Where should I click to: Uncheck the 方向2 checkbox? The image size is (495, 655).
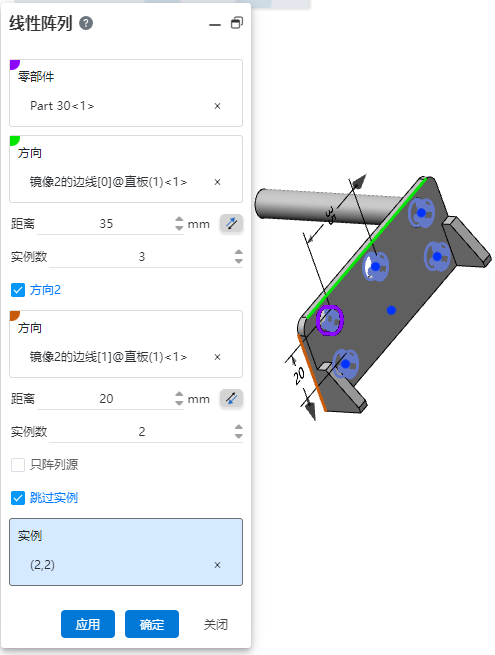click(x=18, y=290)
